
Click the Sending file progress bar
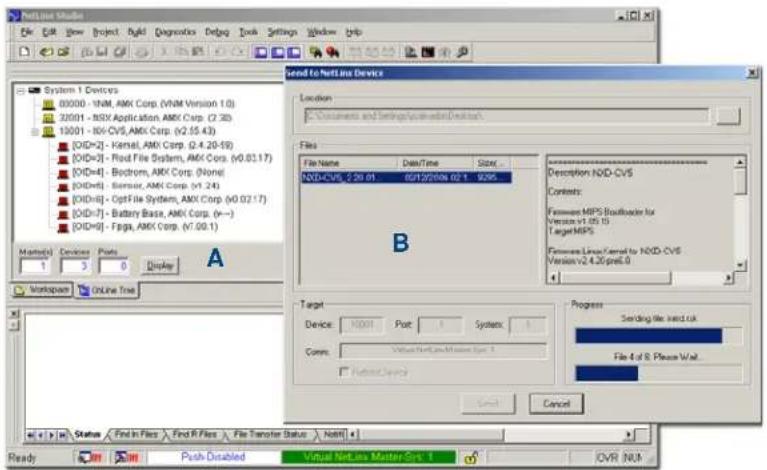coord(658,336)
